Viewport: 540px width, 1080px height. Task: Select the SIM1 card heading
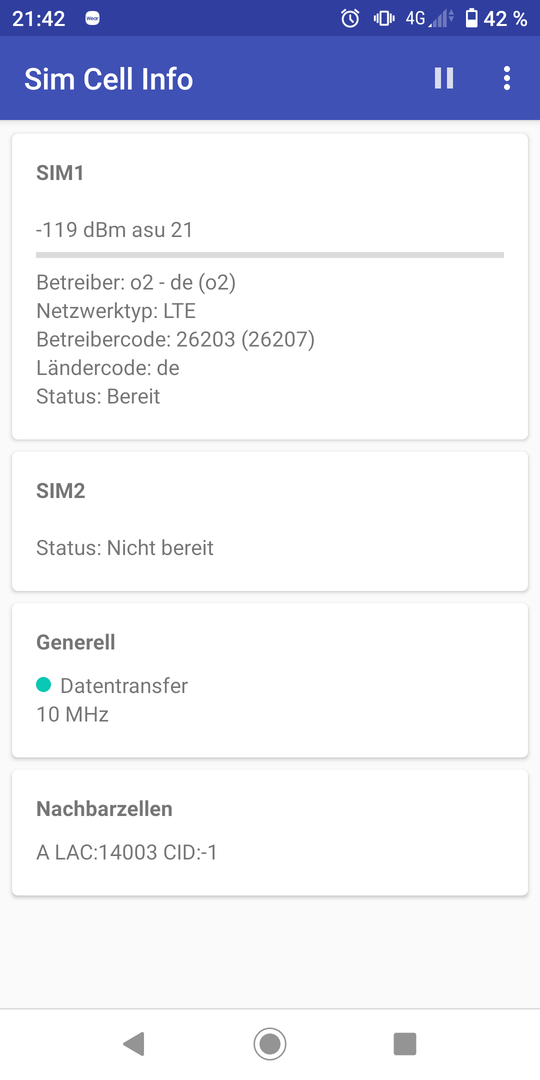click(x=59, y=173)
